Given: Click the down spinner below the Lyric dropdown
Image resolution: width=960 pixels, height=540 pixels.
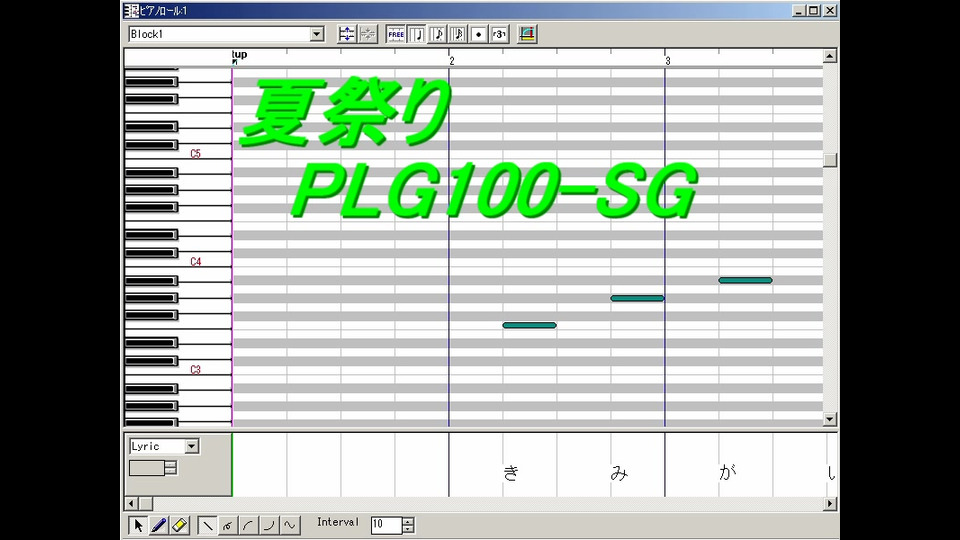Looking at the screenshot, I should coord(171,472).
